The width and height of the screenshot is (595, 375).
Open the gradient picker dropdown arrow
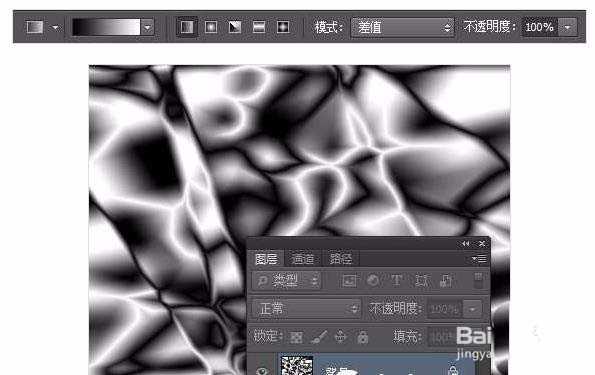pos(147,27)
